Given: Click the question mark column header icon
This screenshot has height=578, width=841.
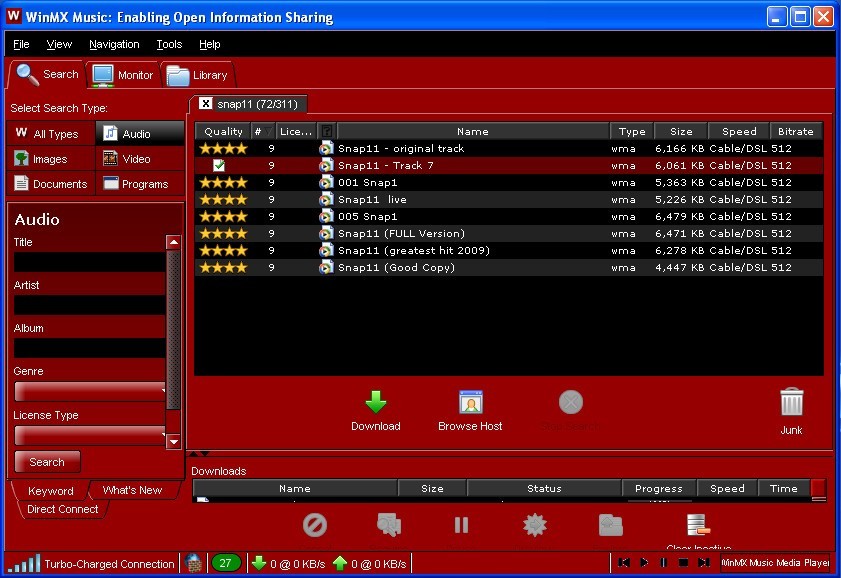Looking at the screenshot, I should point(327,131).
